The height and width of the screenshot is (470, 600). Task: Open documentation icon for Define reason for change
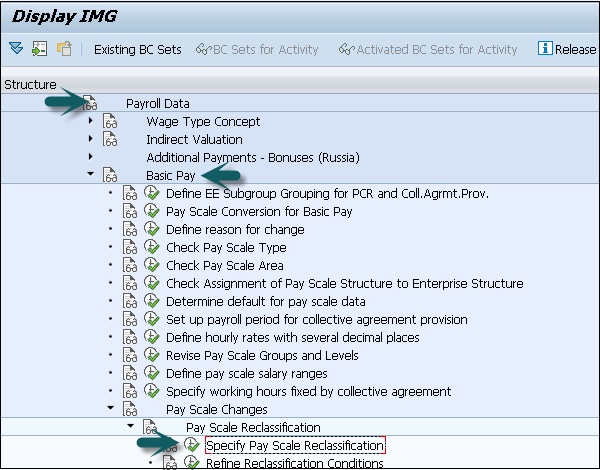(130, 230)
